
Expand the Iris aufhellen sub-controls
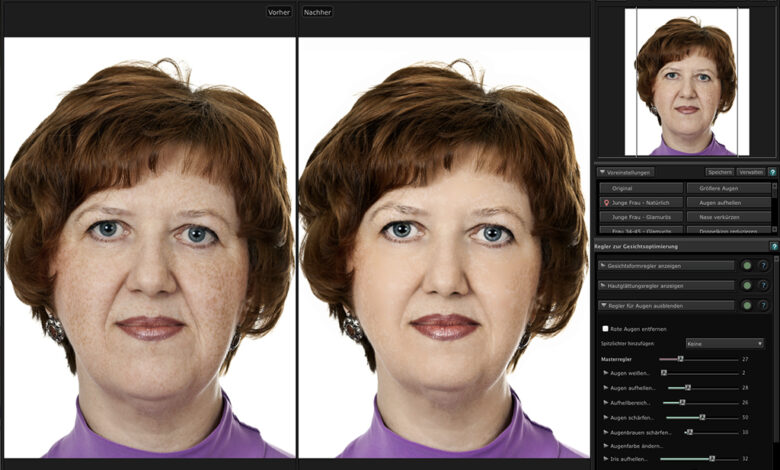pyautogui.click(x=606, y=459)
